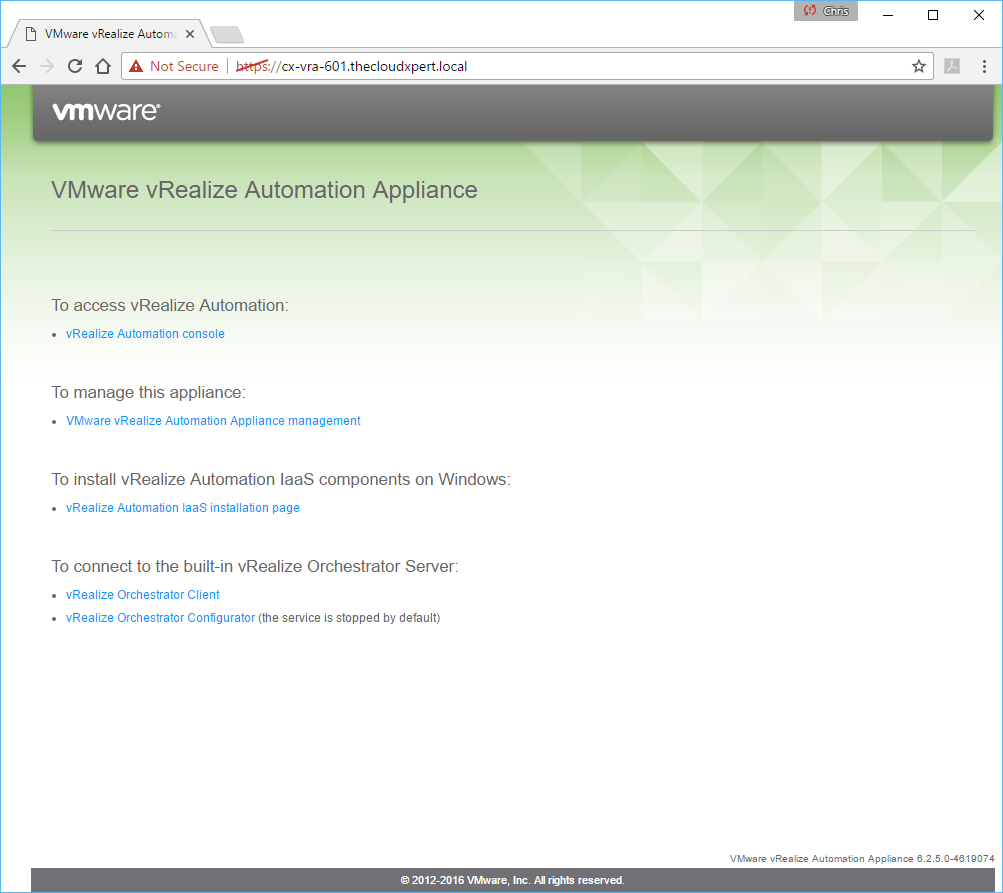Viewport: 1003px width, 893px height.
Task: Maximize the browser window
Action: click(x=933, y=15)
